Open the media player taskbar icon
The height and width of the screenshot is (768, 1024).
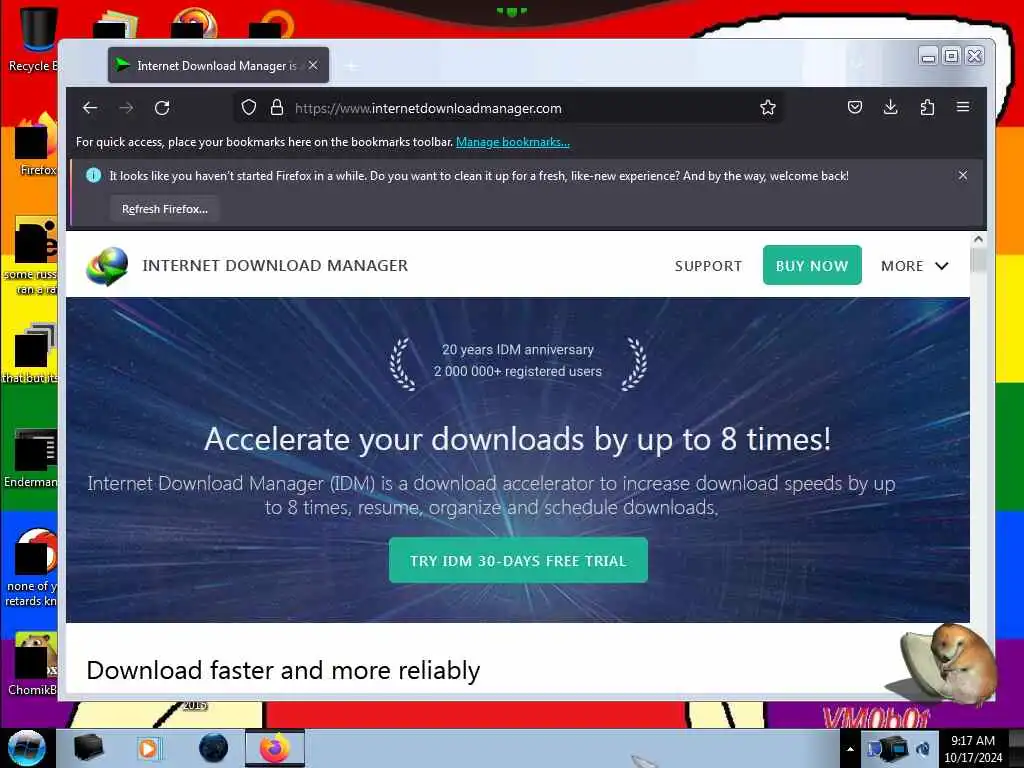(x=148, y=748)
